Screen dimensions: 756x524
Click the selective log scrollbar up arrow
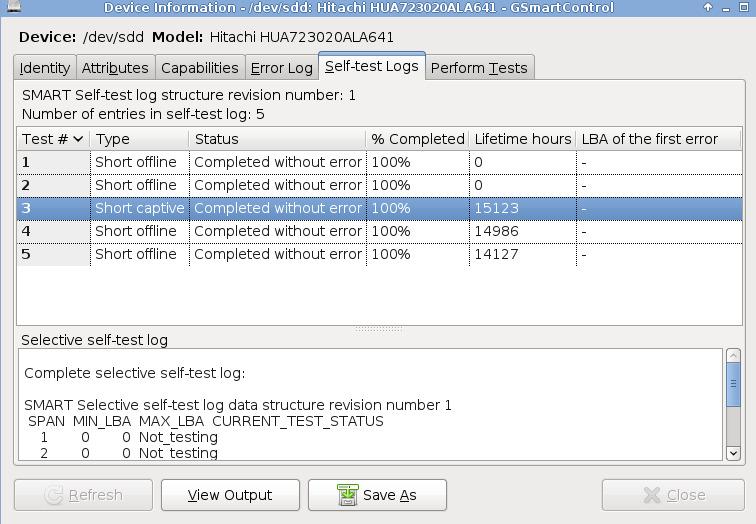tap(733, 356)
